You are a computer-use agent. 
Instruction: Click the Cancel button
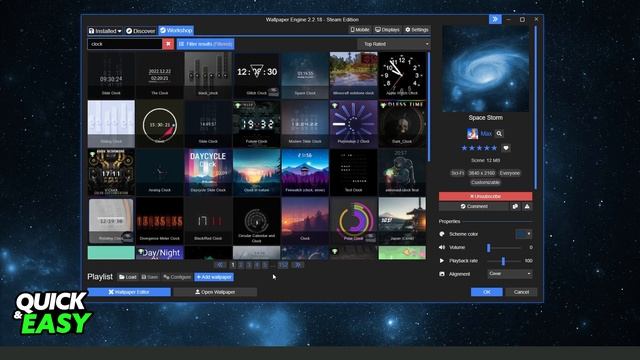(x=521, y=292)
